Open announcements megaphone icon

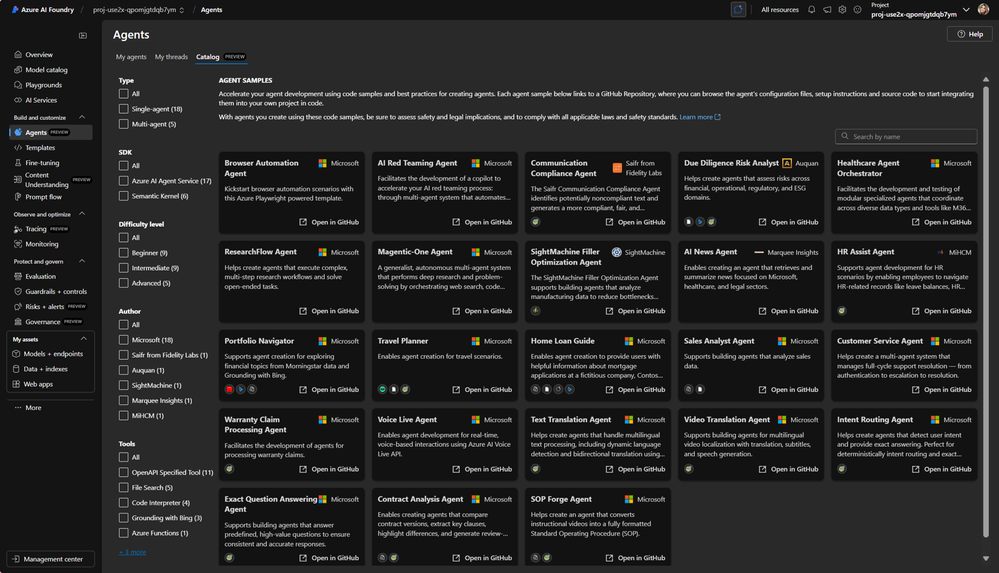click(x=827, y=10)
